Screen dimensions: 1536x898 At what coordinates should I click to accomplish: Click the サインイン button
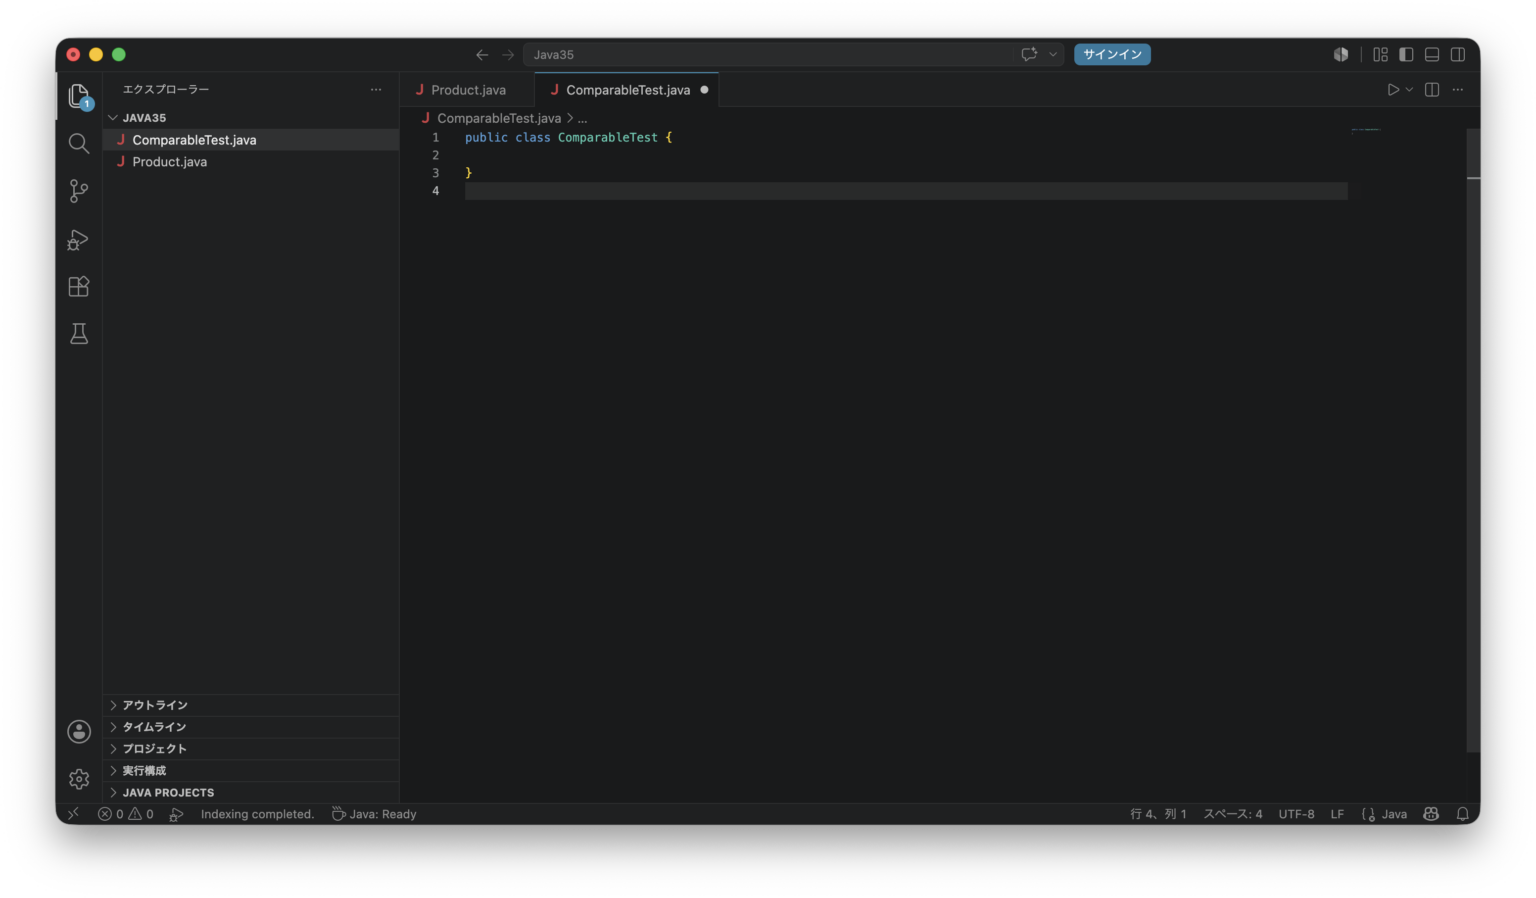1112,55
